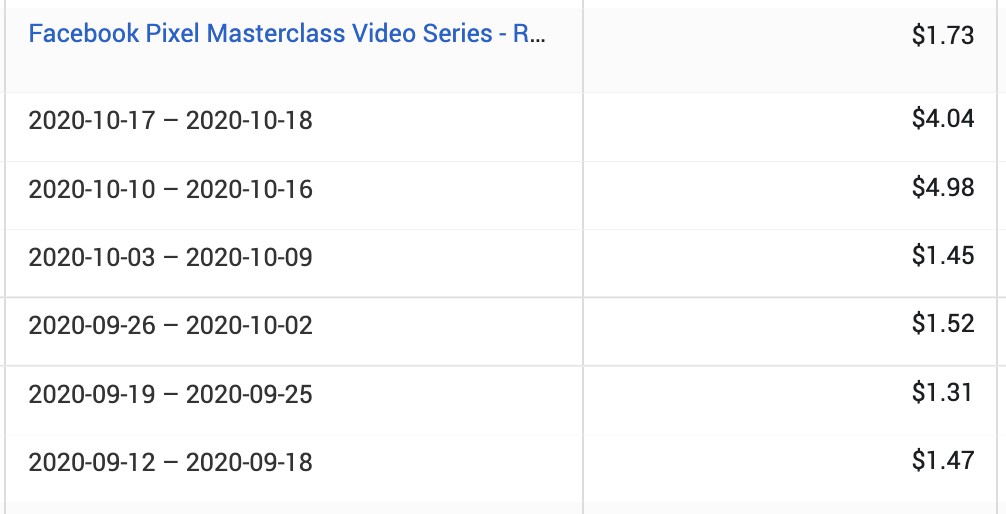This screenshot has width=1006, height=514.
Task: Click the $4.98 amount cell
Action: tap(942, 188)
